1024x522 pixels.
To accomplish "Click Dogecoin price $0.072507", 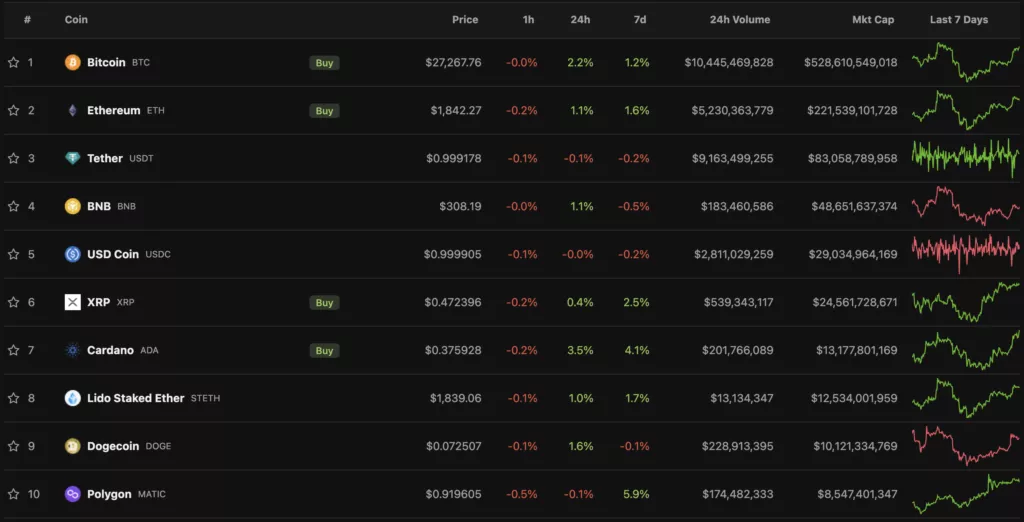I will pos(454,446).
